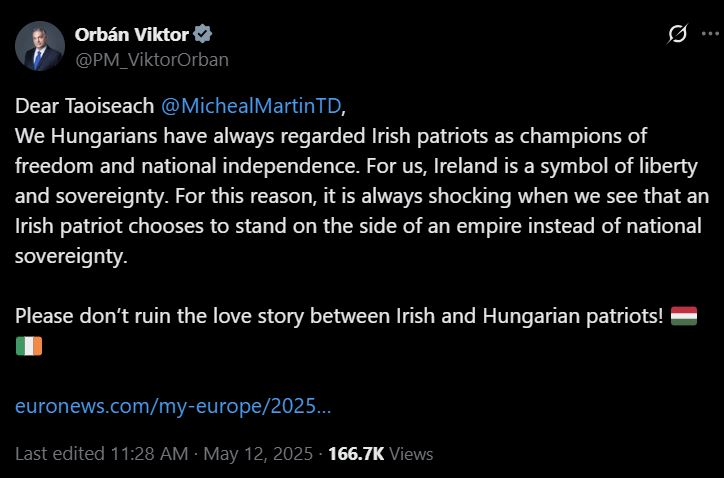The width and height of the screenshot is (724, 478).
Task: Click the Hungarian flag emoji
Action: [x=684, y=316]
